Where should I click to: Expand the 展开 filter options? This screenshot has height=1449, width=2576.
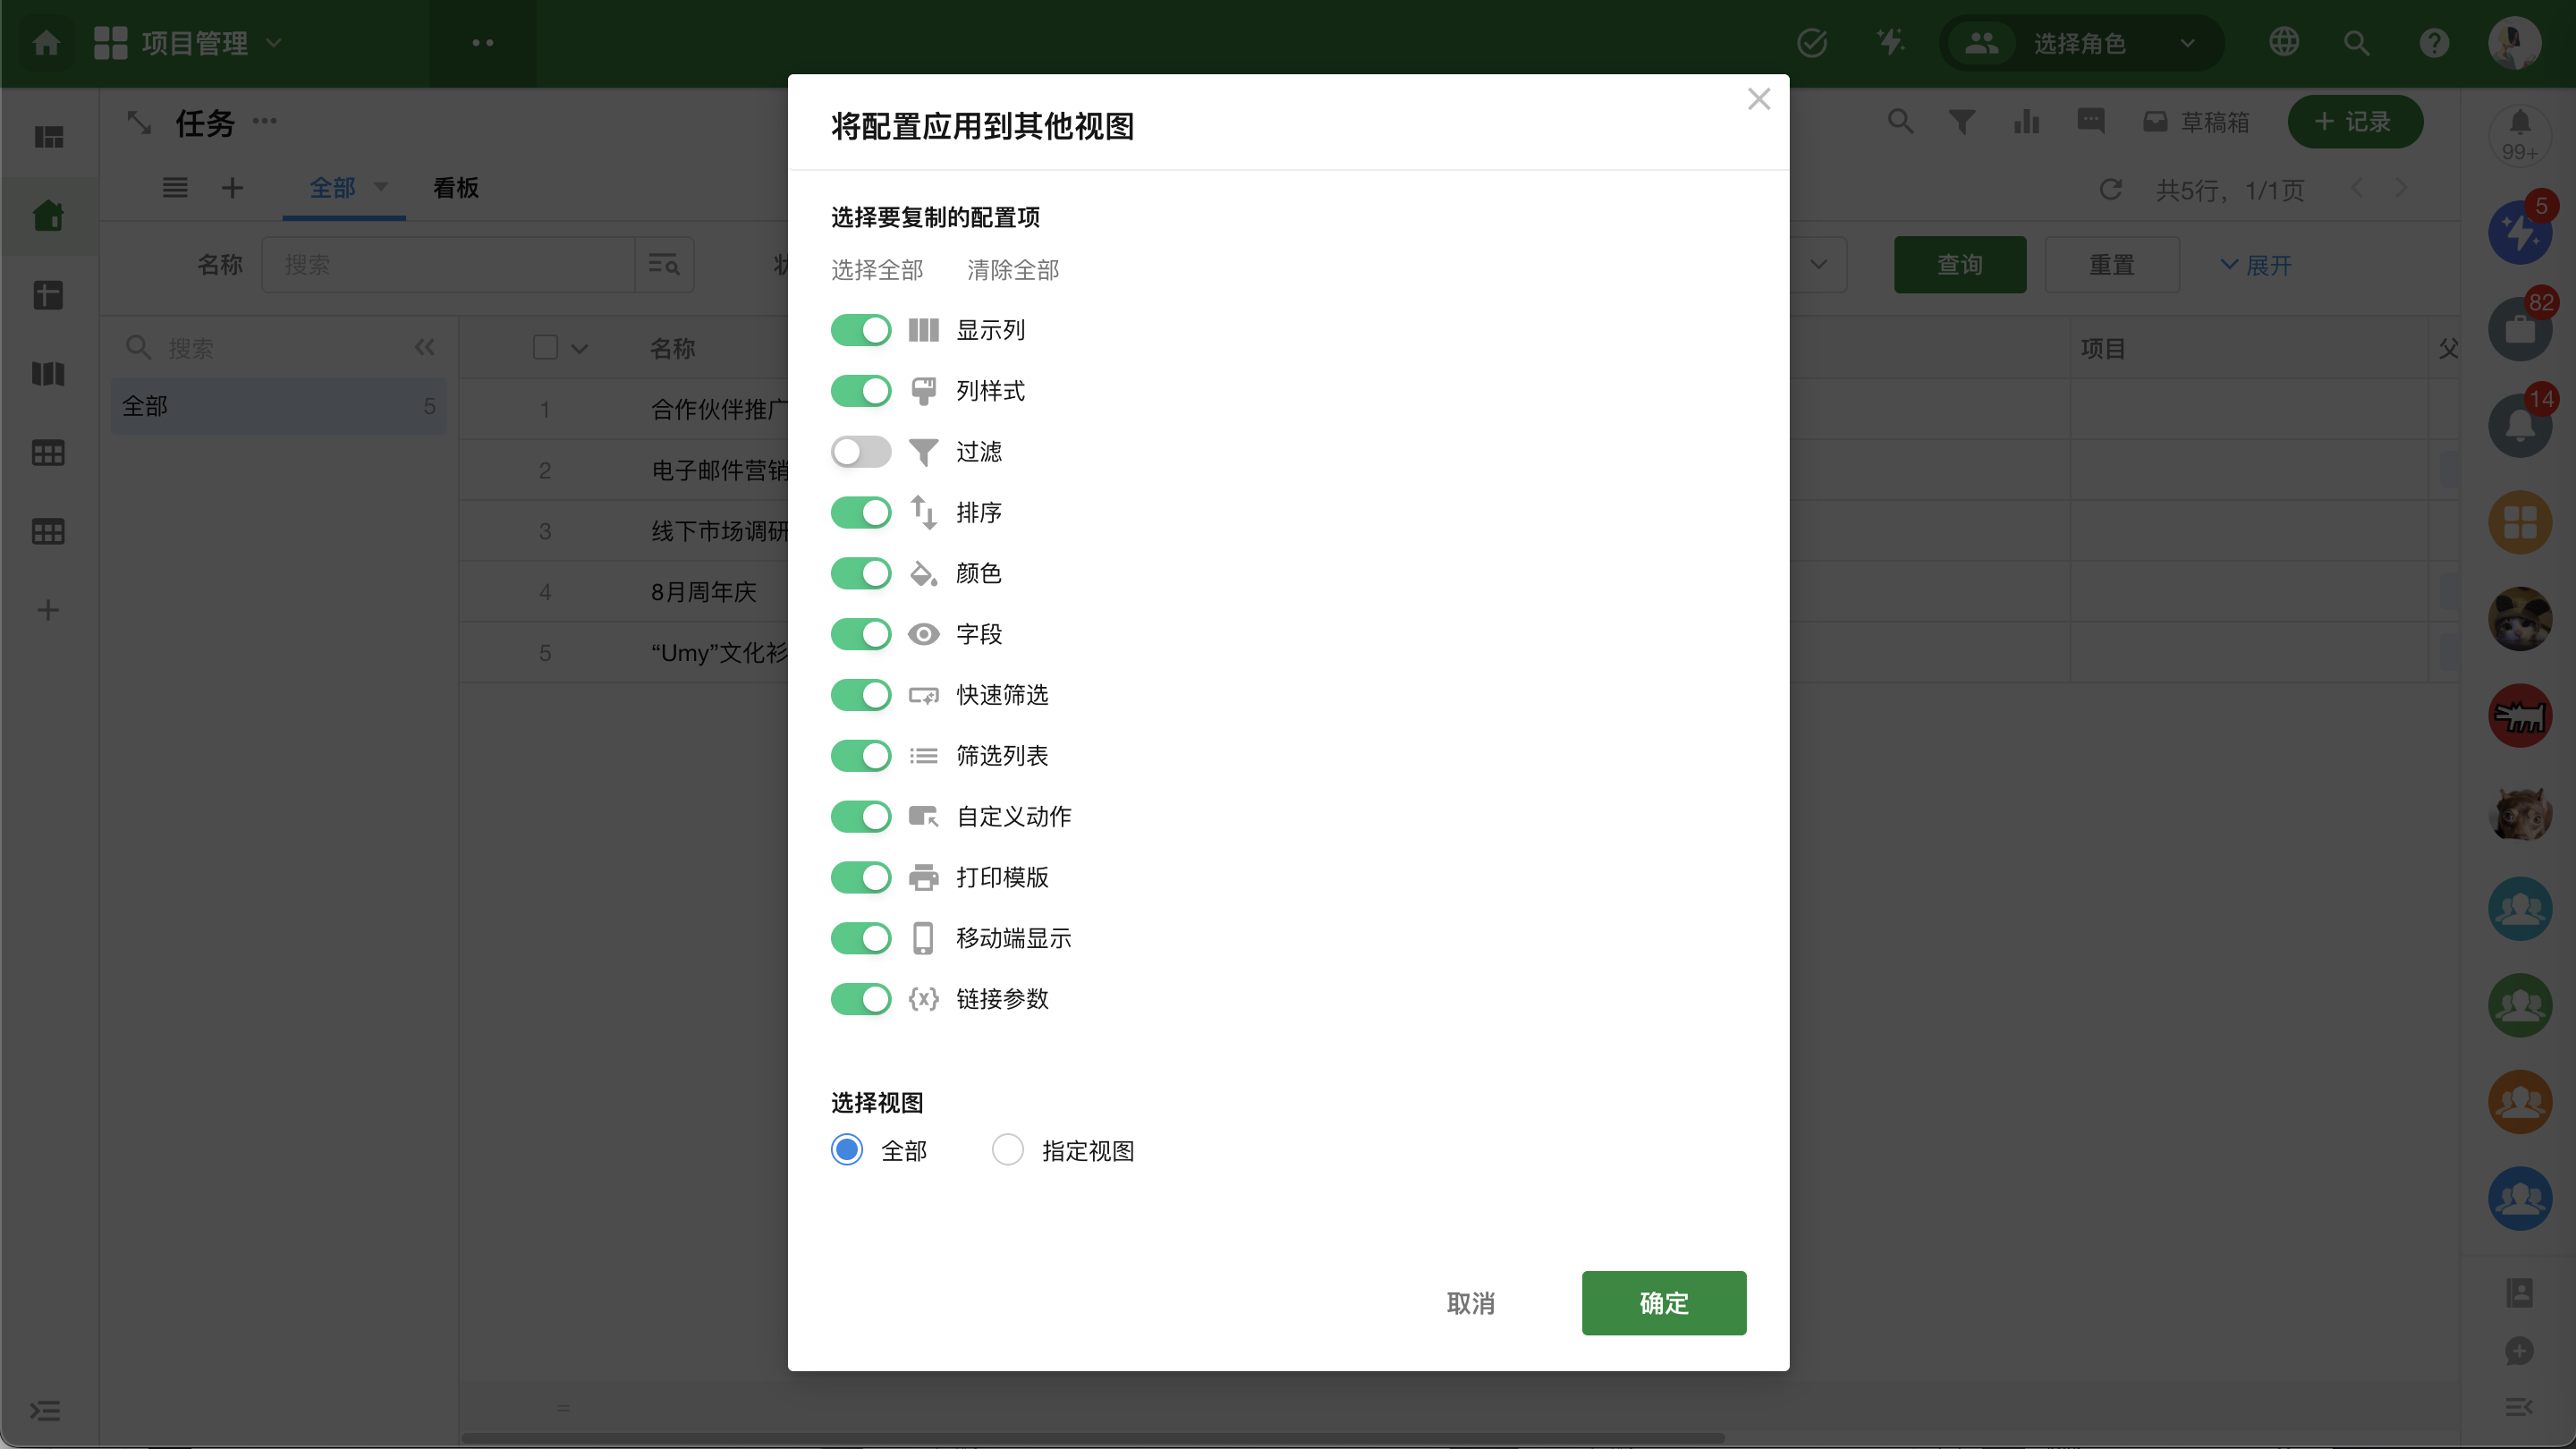point(2256,265)
